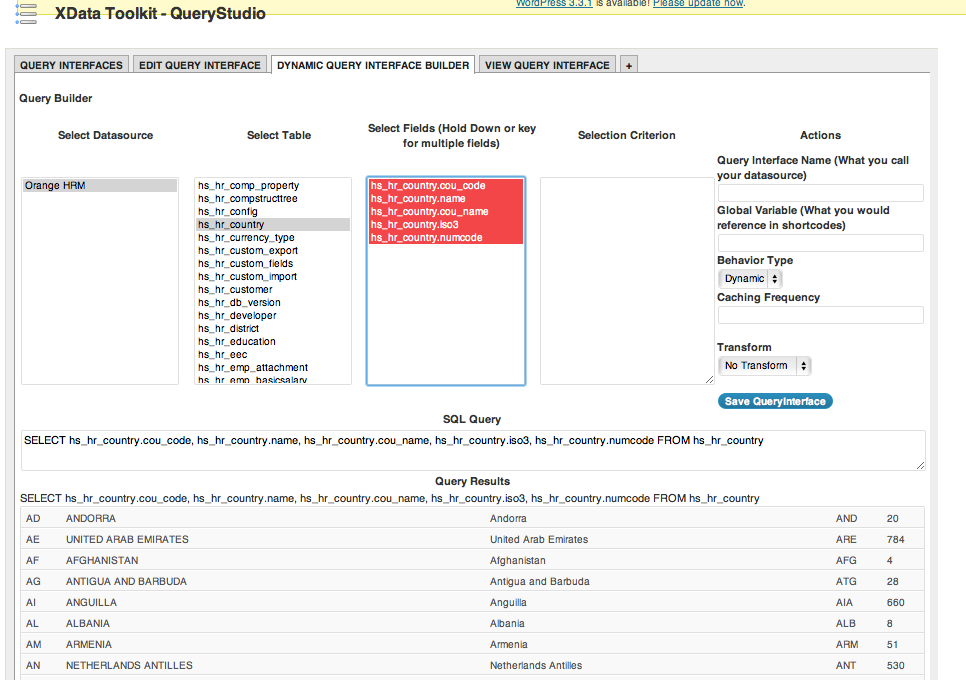
Task: Focus the Selection Criterion text area
Action: pyautogui.click(x=627, y=281)
